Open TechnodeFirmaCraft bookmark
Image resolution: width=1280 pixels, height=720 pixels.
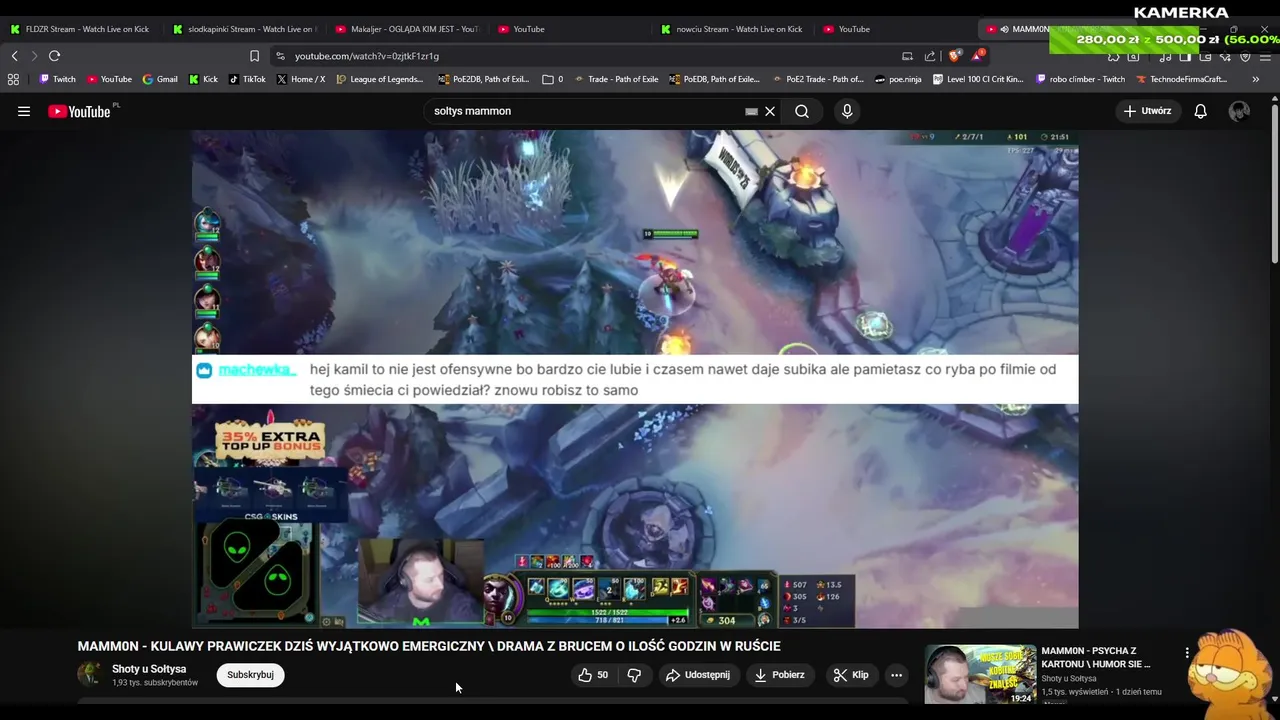[x=1182, y=79]
